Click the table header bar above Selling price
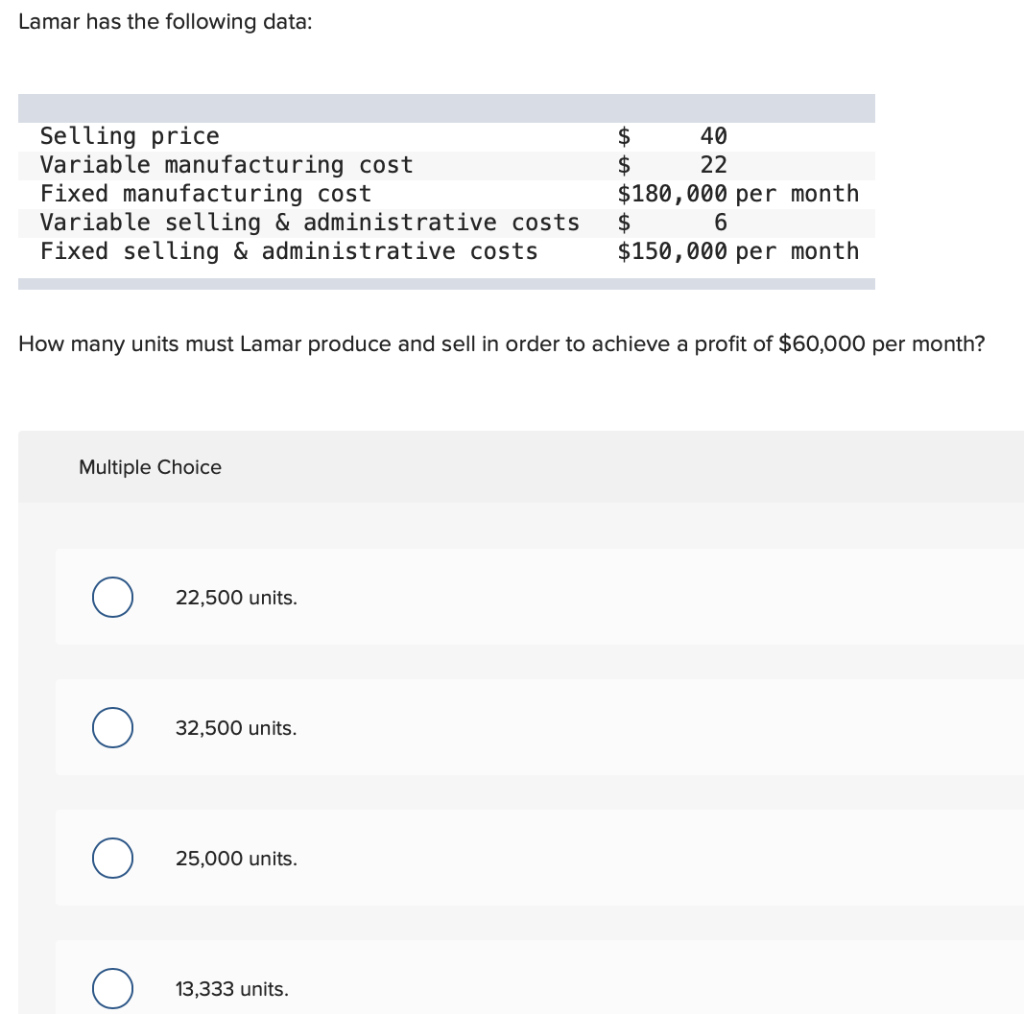1024x1014 pixels. [446, 106]
